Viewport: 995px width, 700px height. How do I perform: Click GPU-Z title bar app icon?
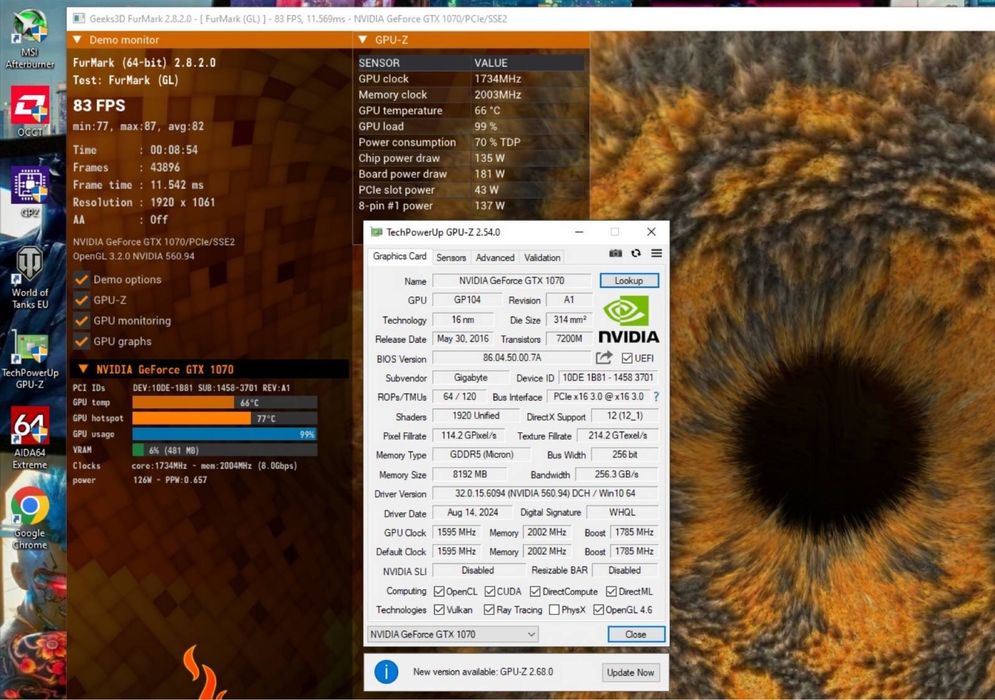376,232
